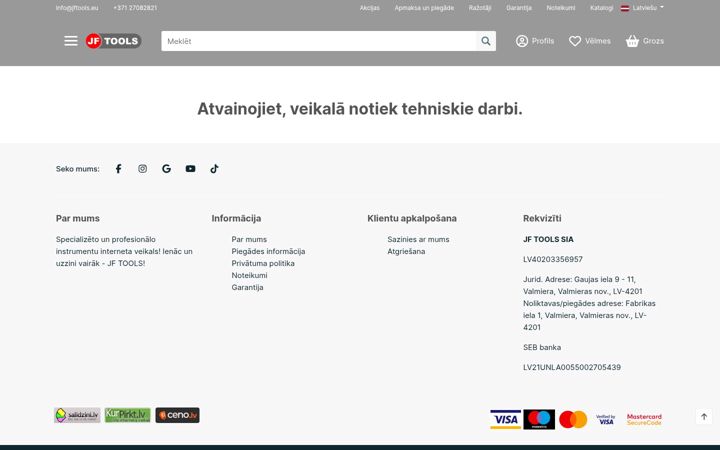Open footer Par mums link

(249, 239)
